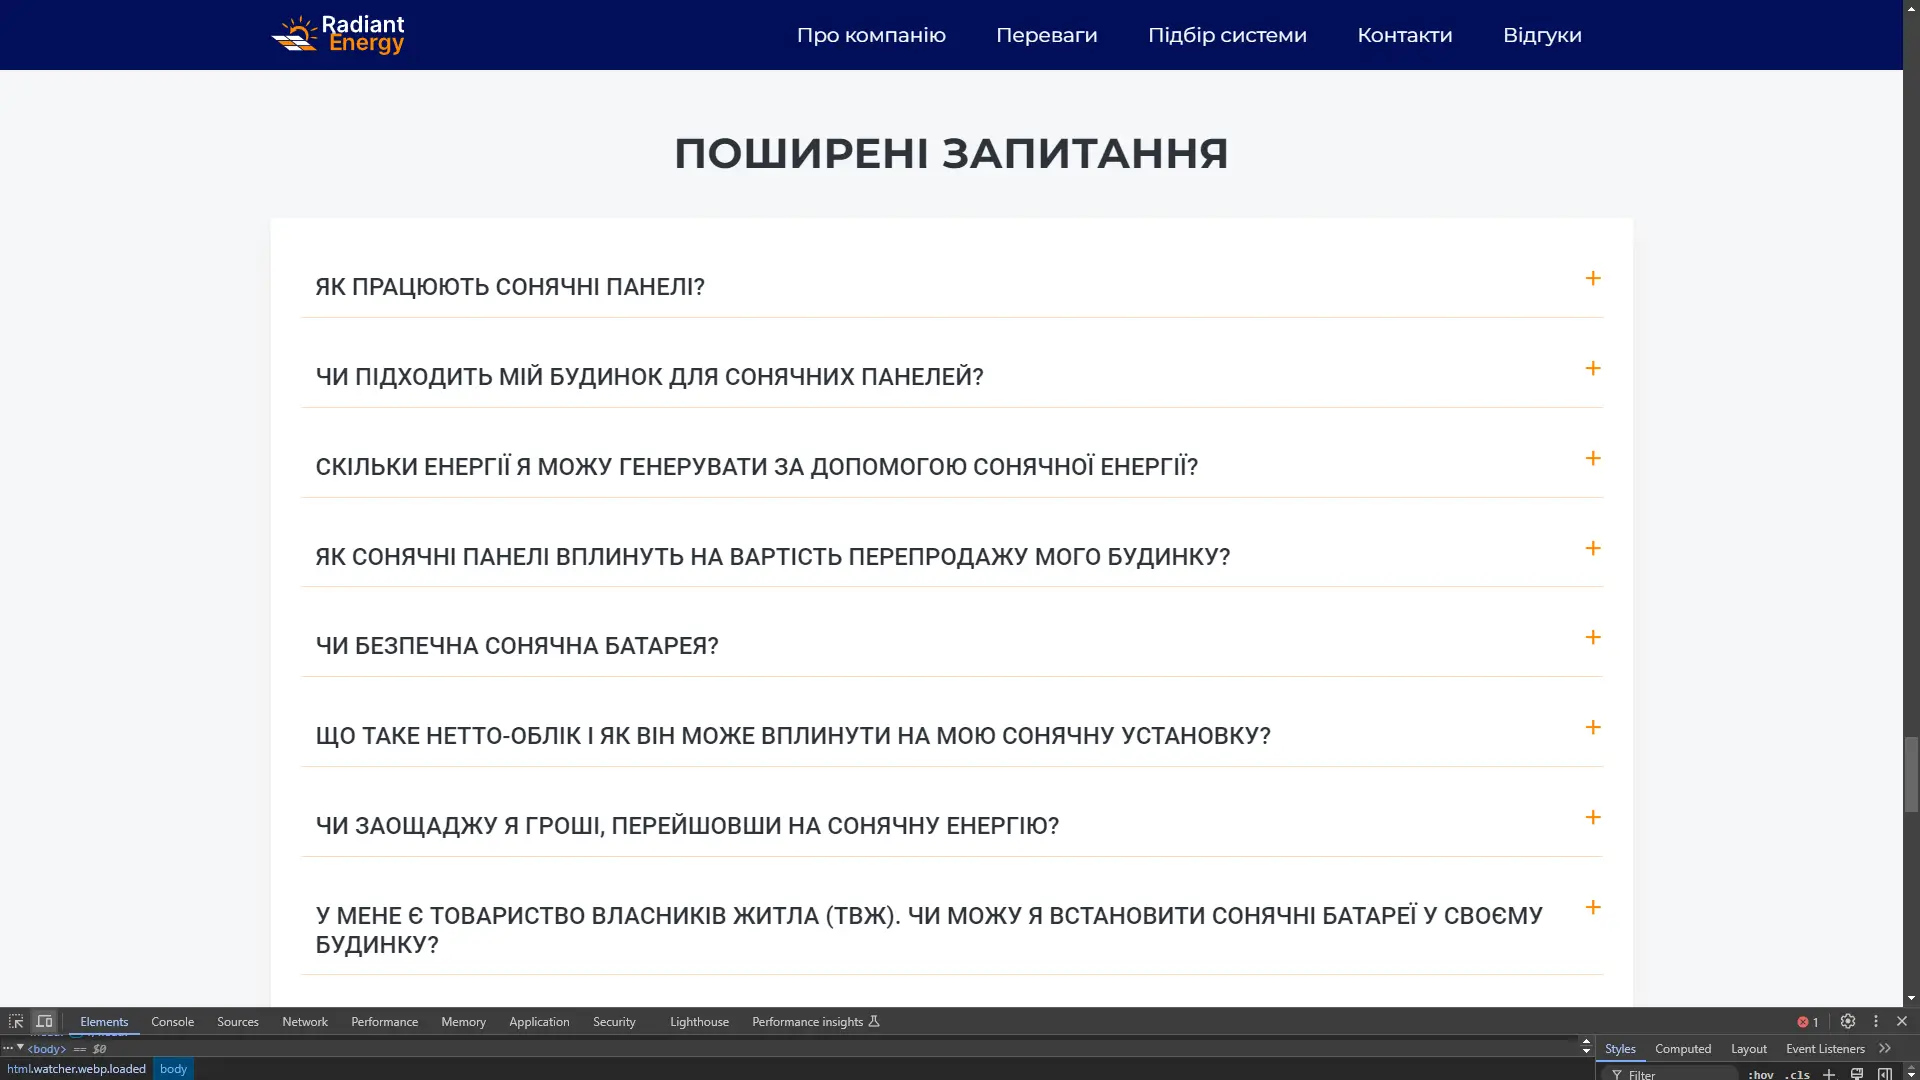The image size is (1920, 1080).
Task: Click the page scrollbar down arrow
Action: (1911, 998)
